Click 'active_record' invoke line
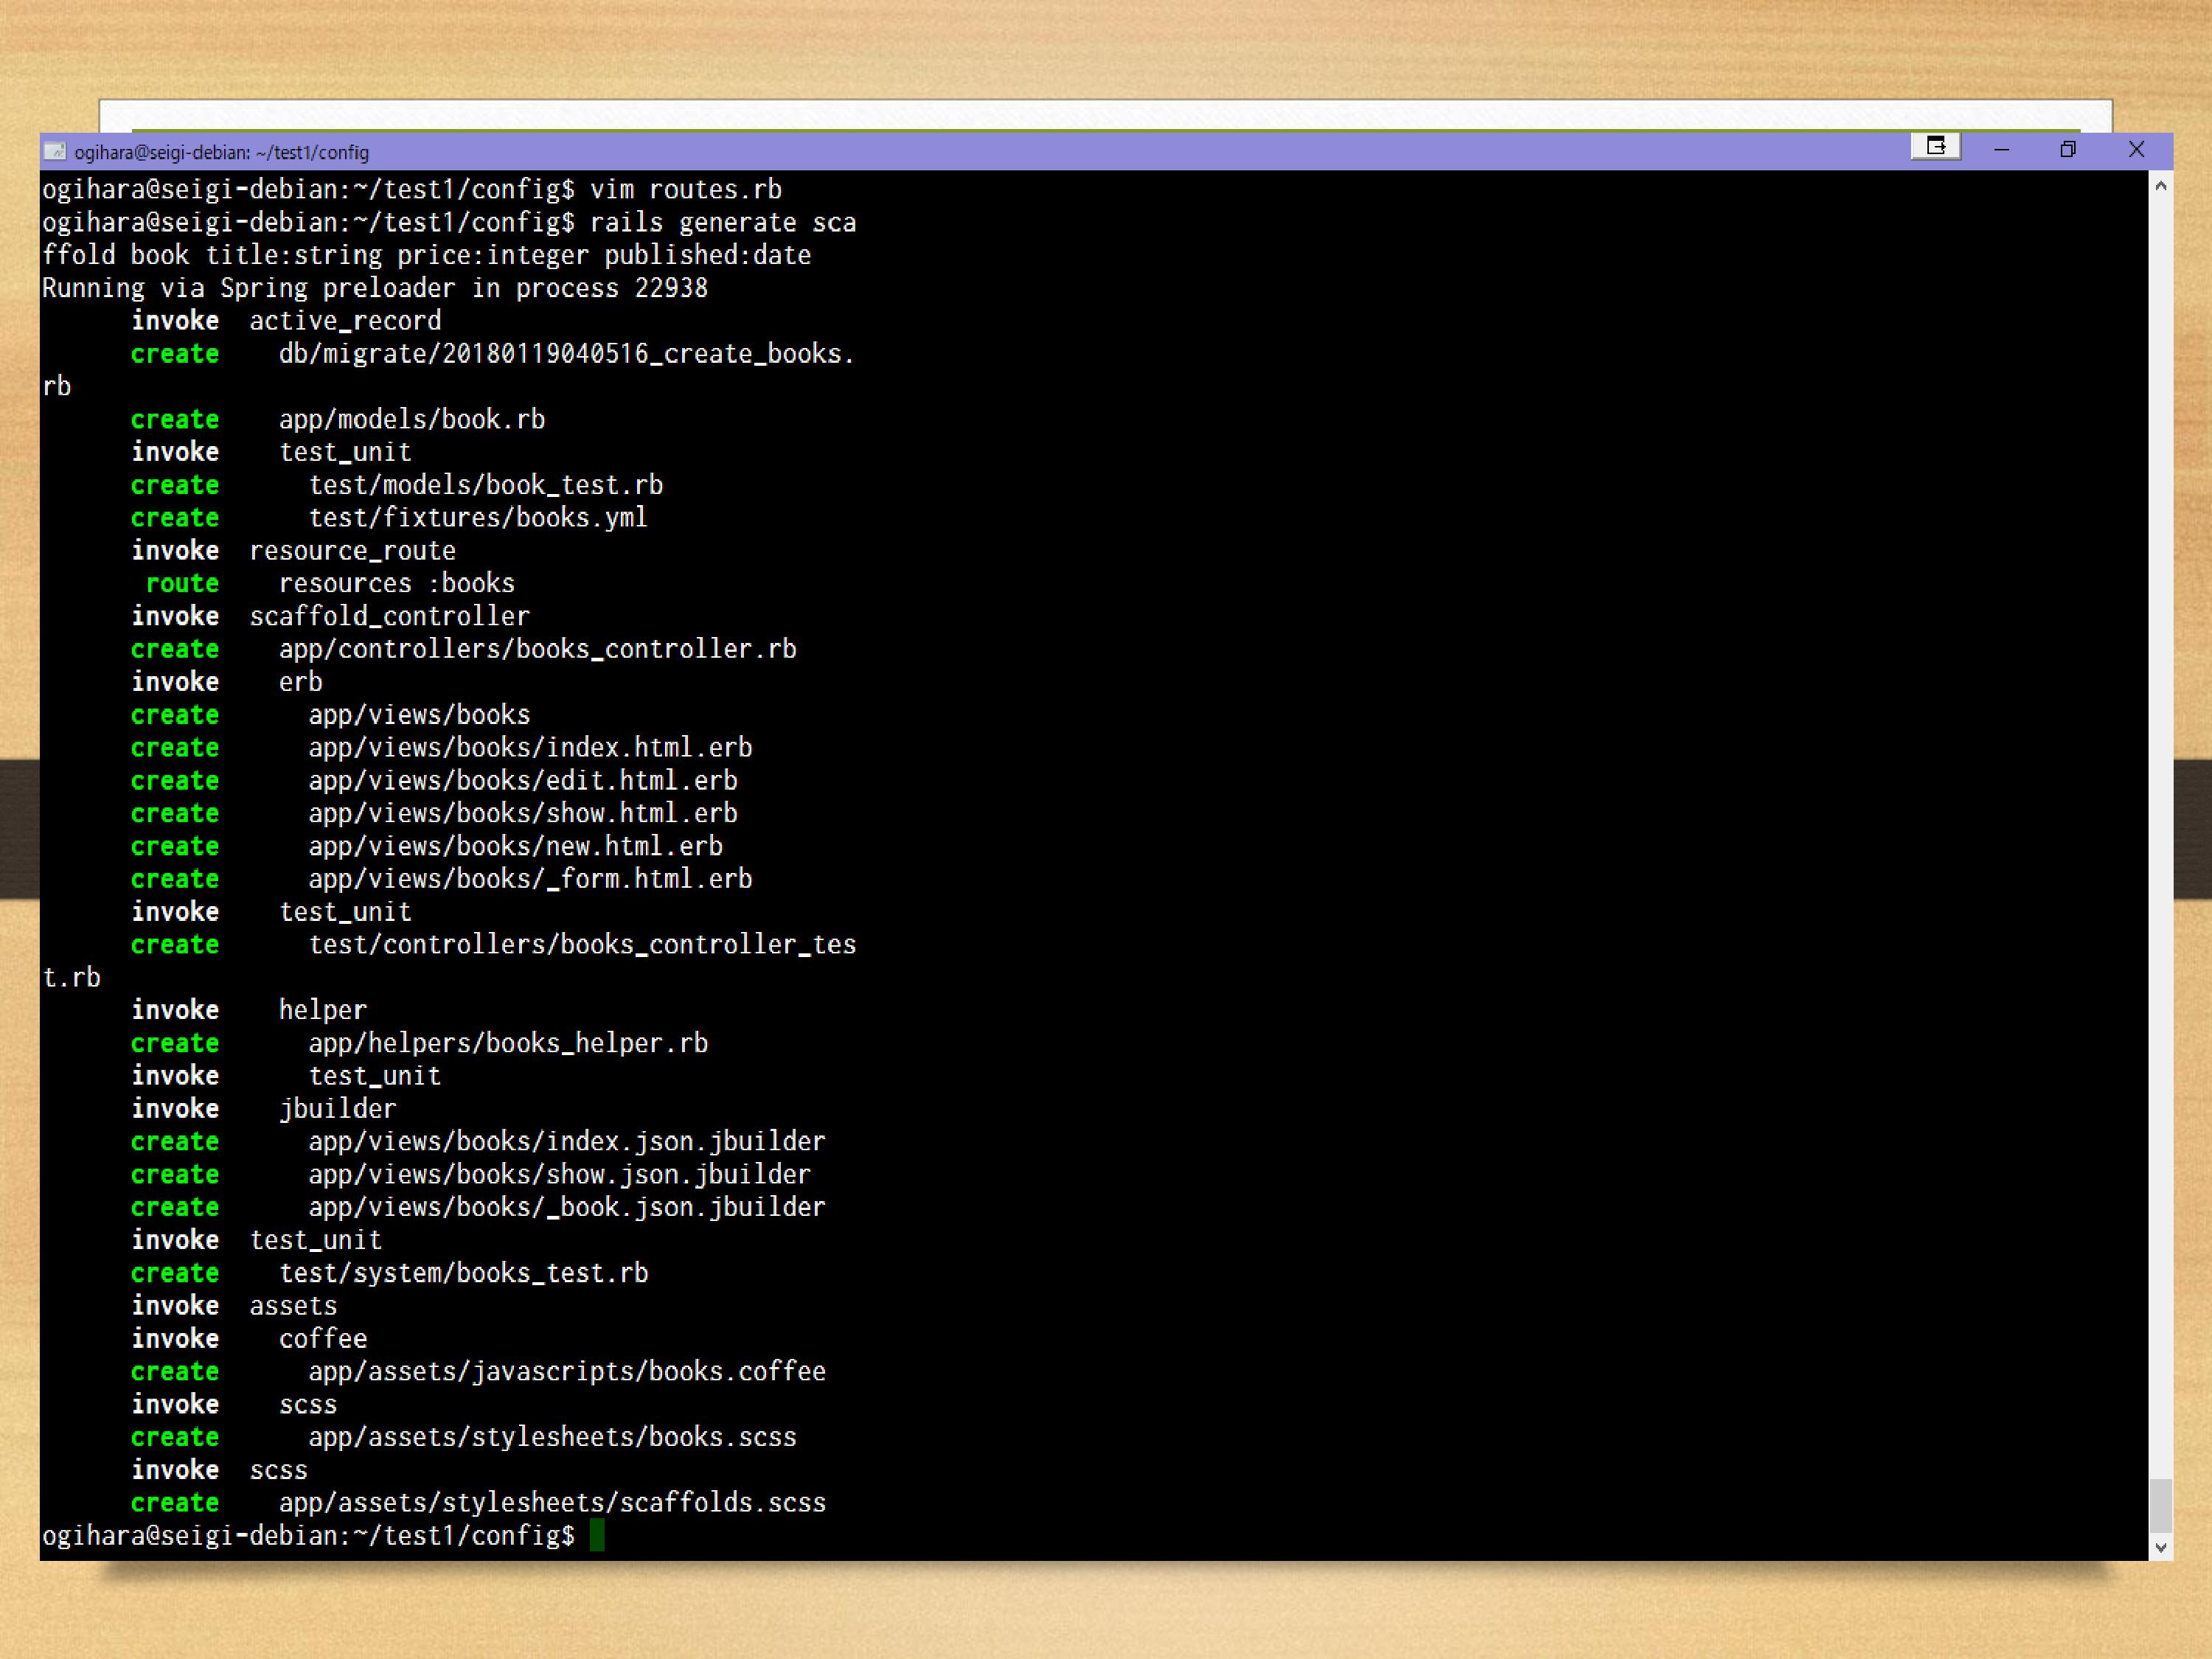 tap(345, 321)
